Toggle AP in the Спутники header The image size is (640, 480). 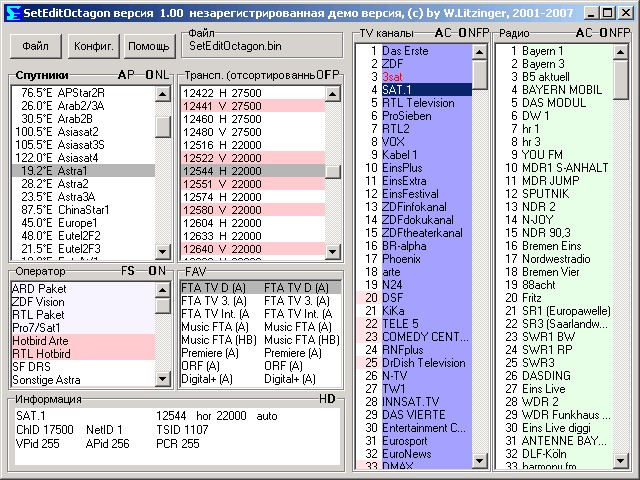(125, 76)
